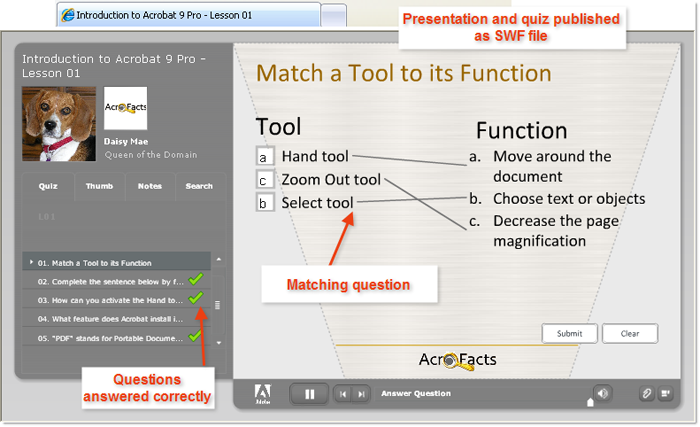Go to the previous slide
The image size is (700, 427).
point(343,394)
